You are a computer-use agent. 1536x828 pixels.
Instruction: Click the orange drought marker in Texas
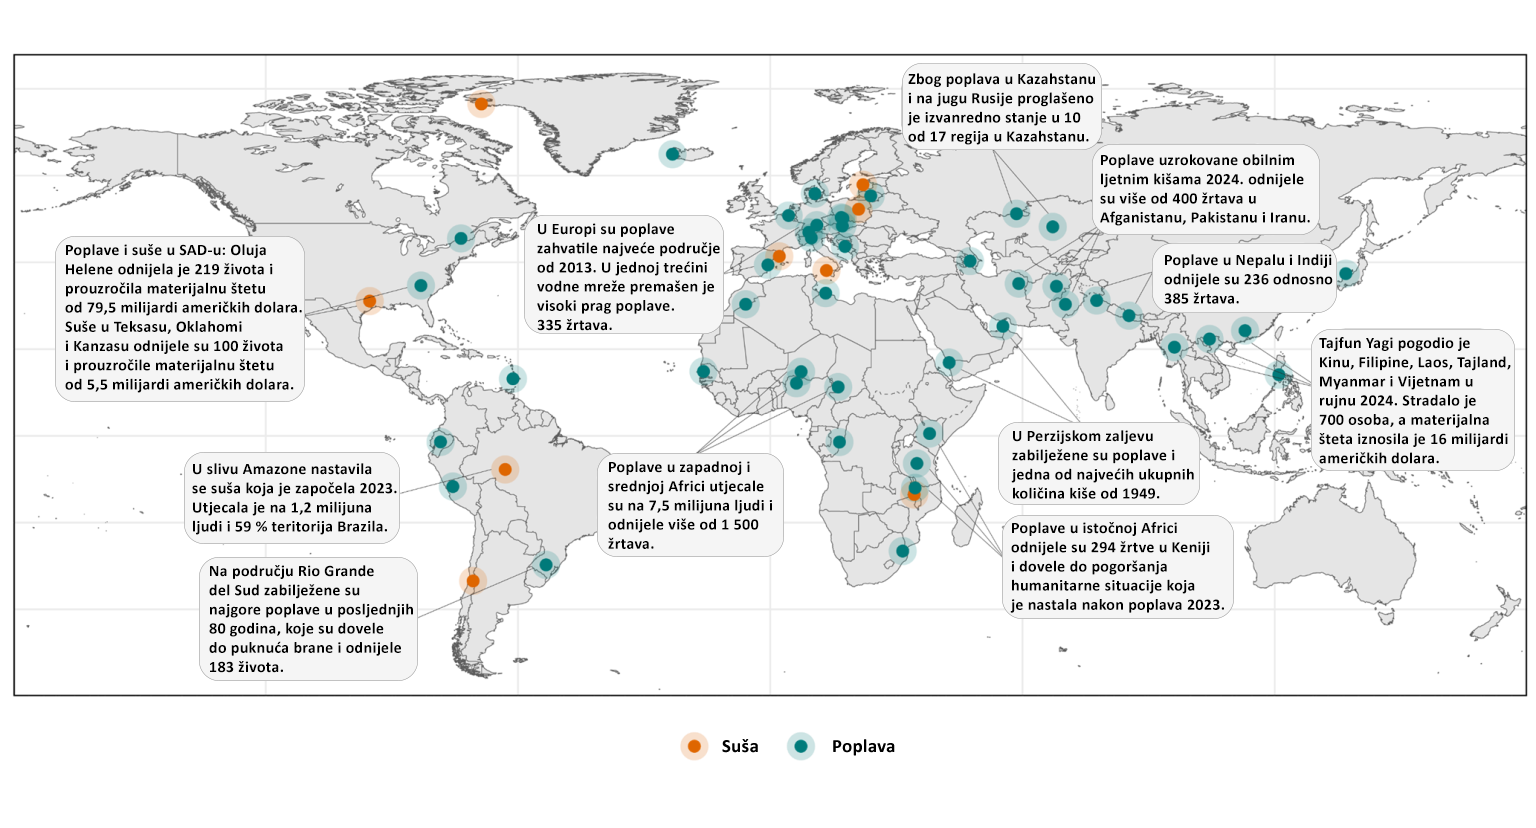coord(369,301)
